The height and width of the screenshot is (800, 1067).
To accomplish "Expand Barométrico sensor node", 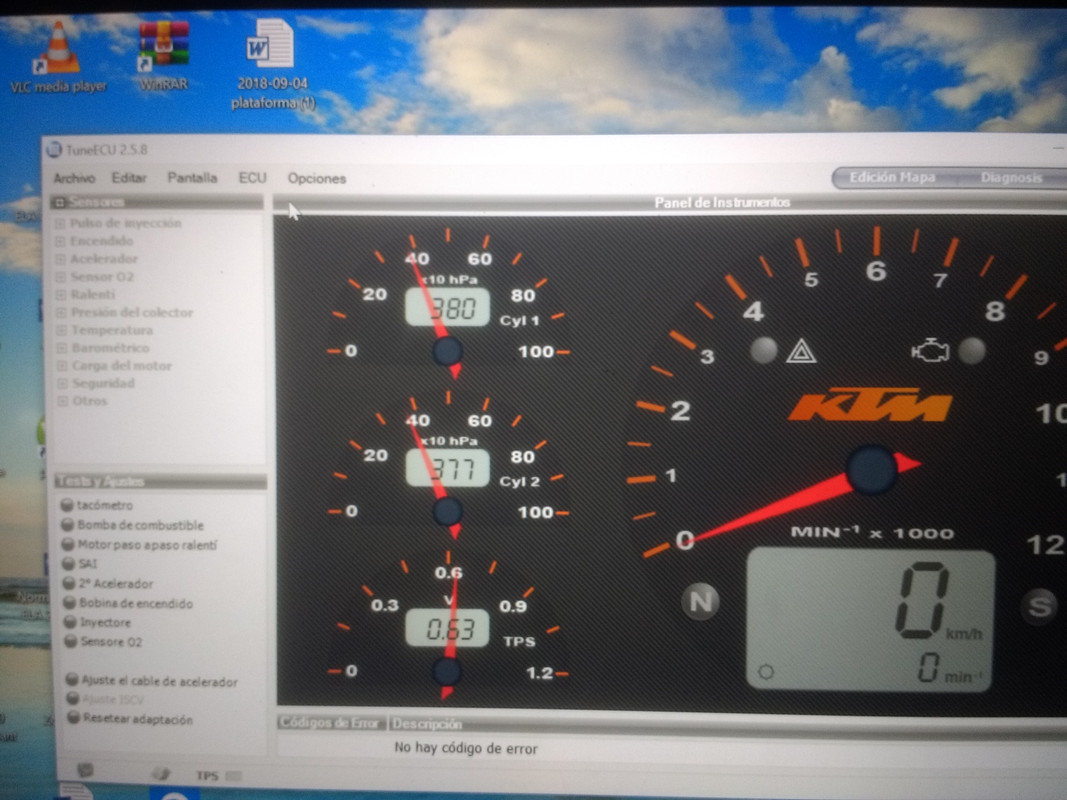I will click(x=61, y=348).
